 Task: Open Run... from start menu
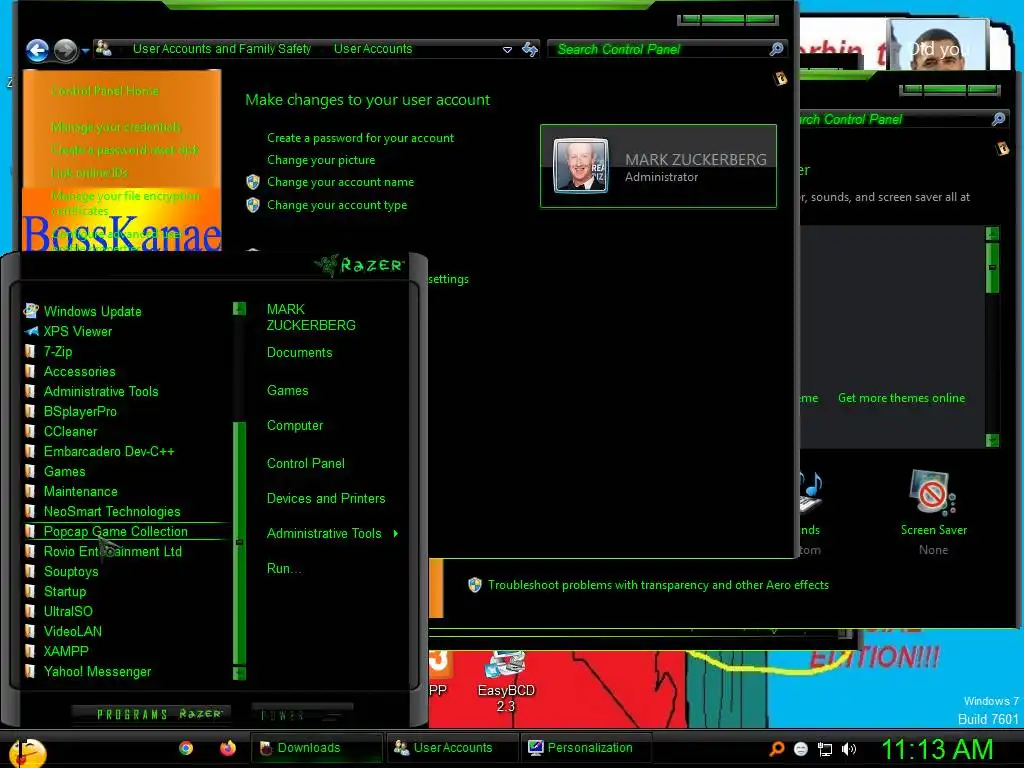click(284, 569)
